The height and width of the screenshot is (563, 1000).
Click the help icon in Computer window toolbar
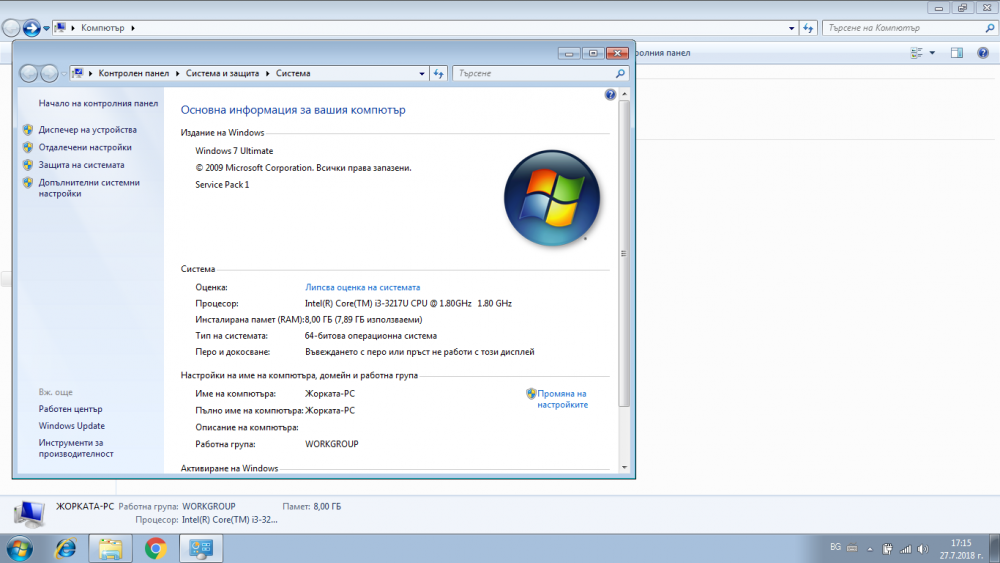[x=983, y=53]
